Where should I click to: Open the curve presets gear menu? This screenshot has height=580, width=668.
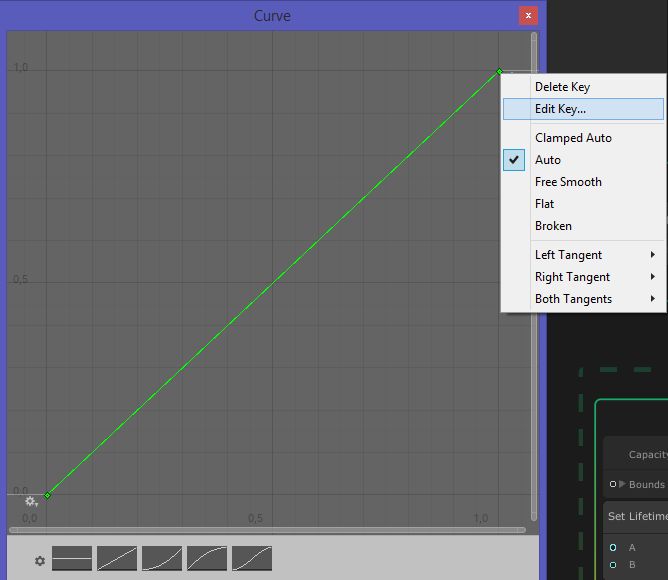(x=40, y=561)
